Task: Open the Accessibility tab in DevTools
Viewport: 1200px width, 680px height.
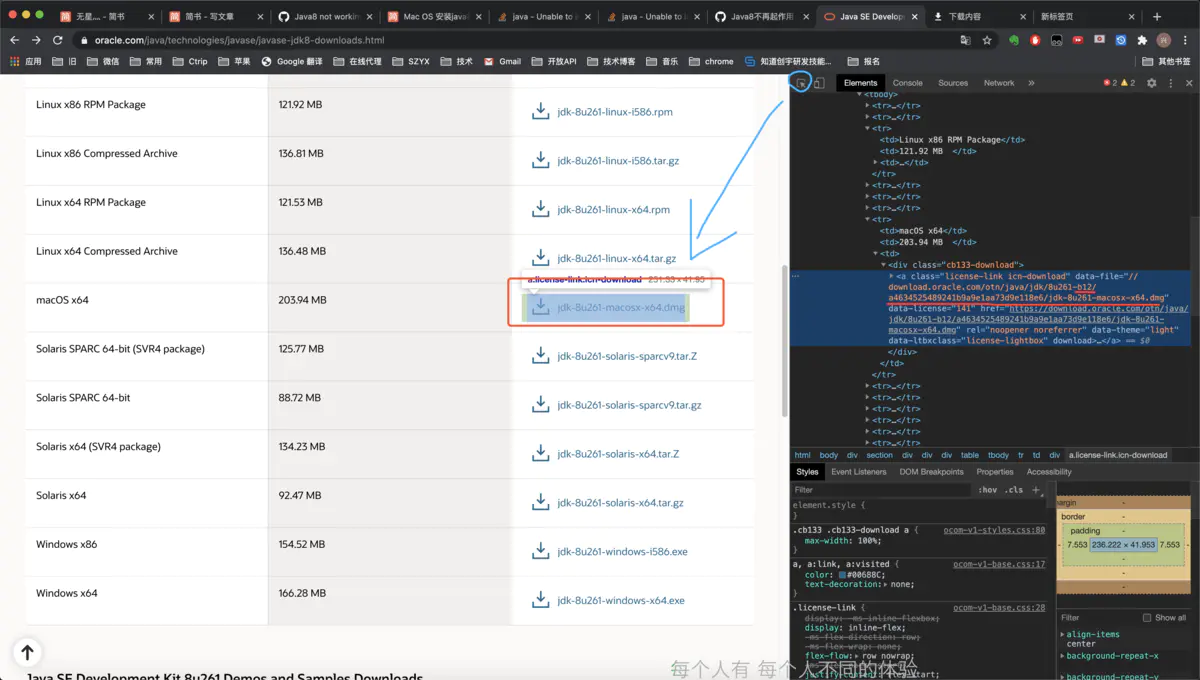Action: (x=1049, y=472)
